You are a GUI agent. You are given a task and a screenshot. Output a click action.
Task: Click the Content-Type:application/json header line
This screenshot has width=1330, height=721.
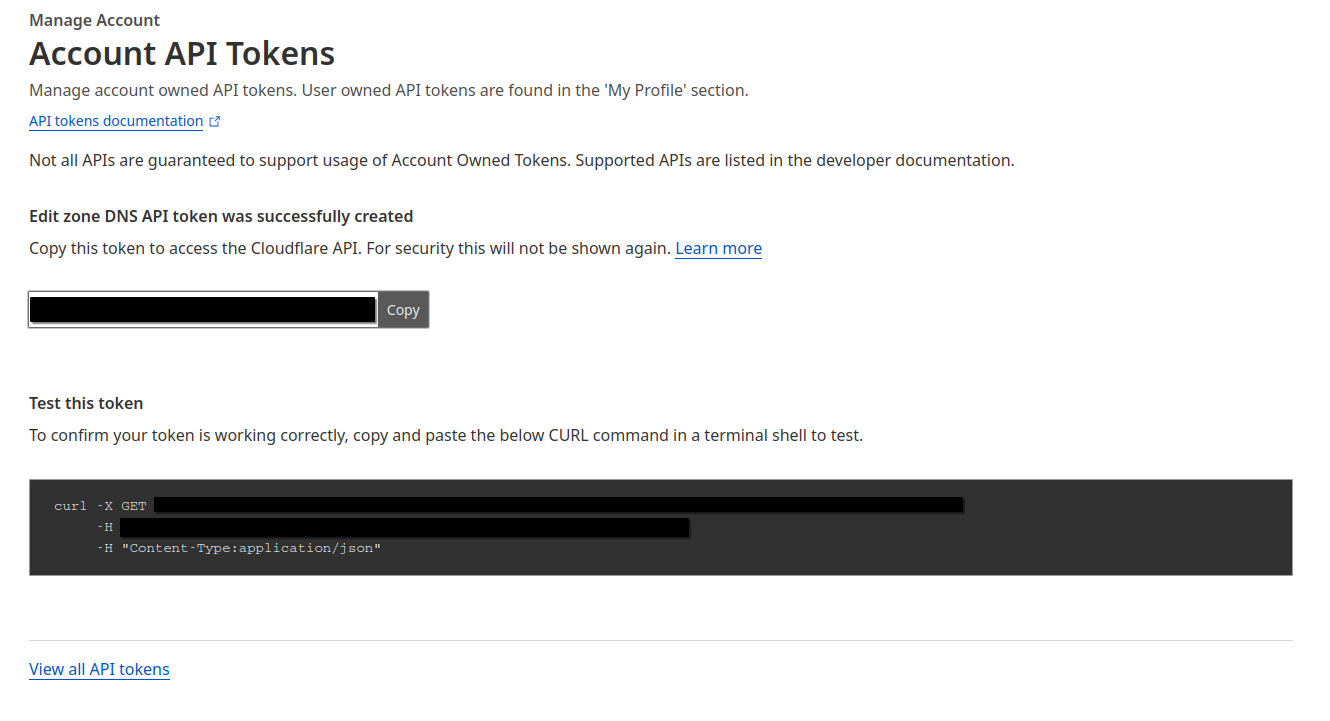pos(251,548)
